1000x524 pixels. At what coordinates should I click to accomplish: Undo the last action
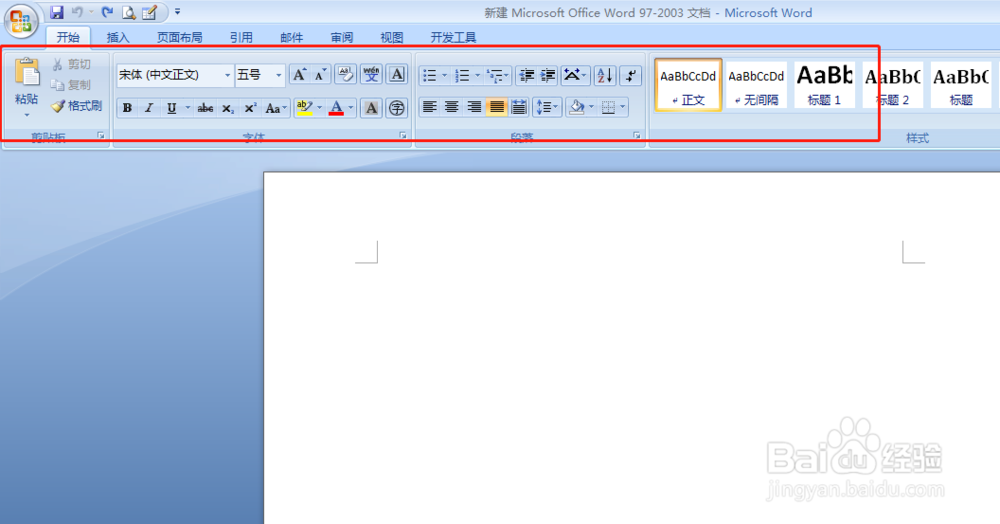77,12
